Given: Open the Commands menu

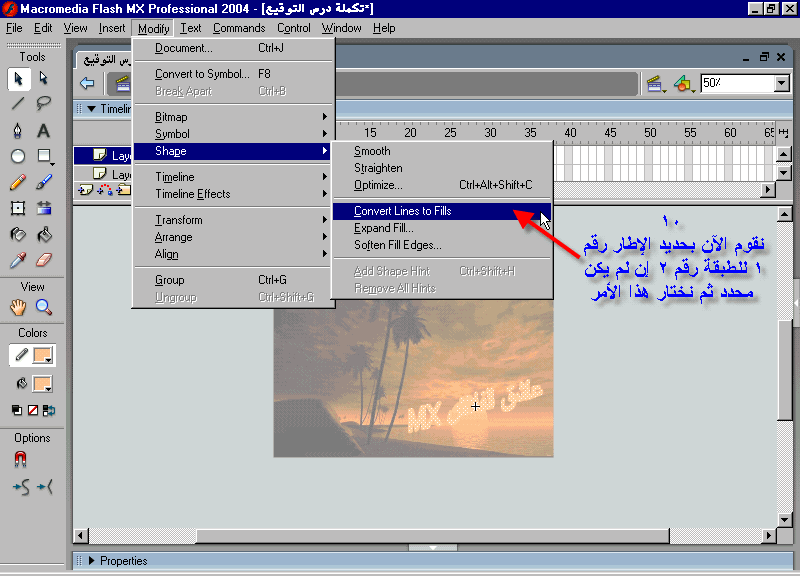Looking at the screenshot, I should click(x=239, y=28).
